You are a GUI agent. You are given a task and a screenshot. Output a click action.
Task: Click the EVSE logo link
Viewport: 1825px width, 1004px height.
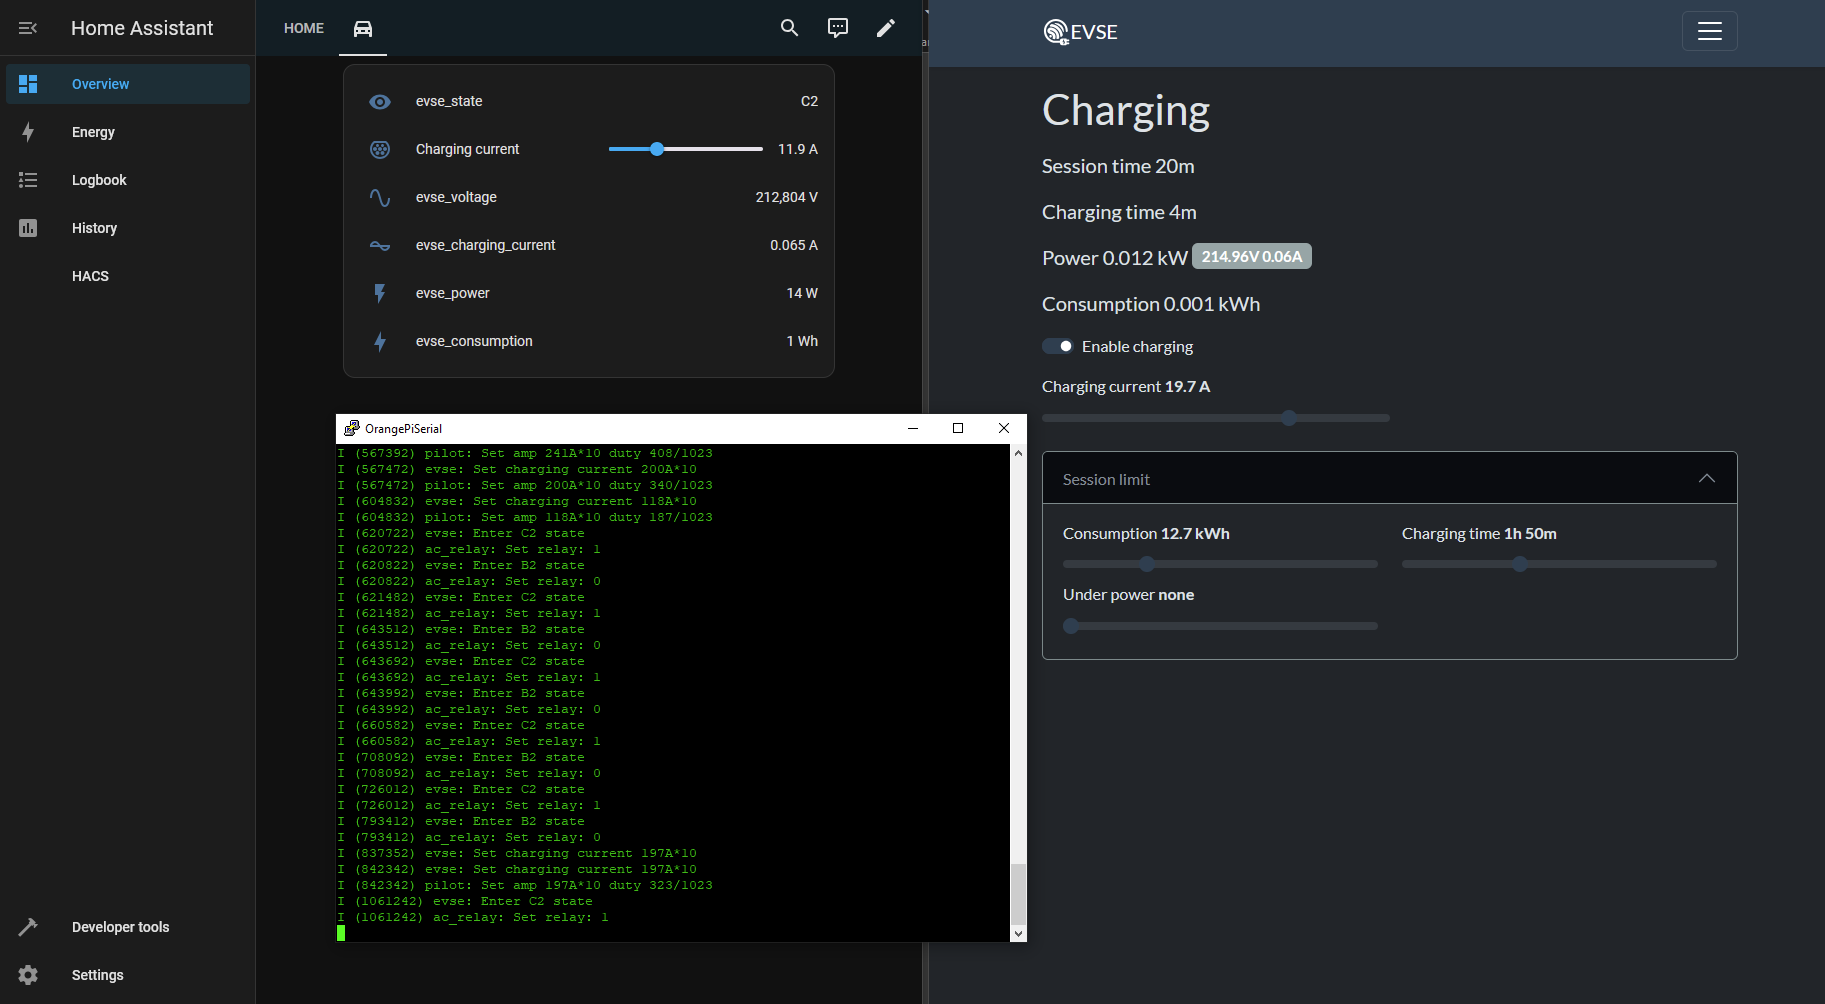tap(1081, 32)
